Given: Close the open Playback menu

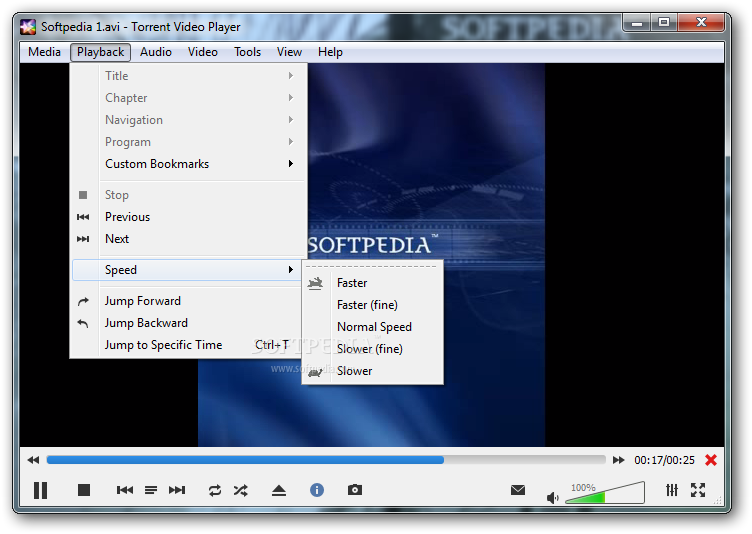Looking at the screenshot, I should (100, 52).
